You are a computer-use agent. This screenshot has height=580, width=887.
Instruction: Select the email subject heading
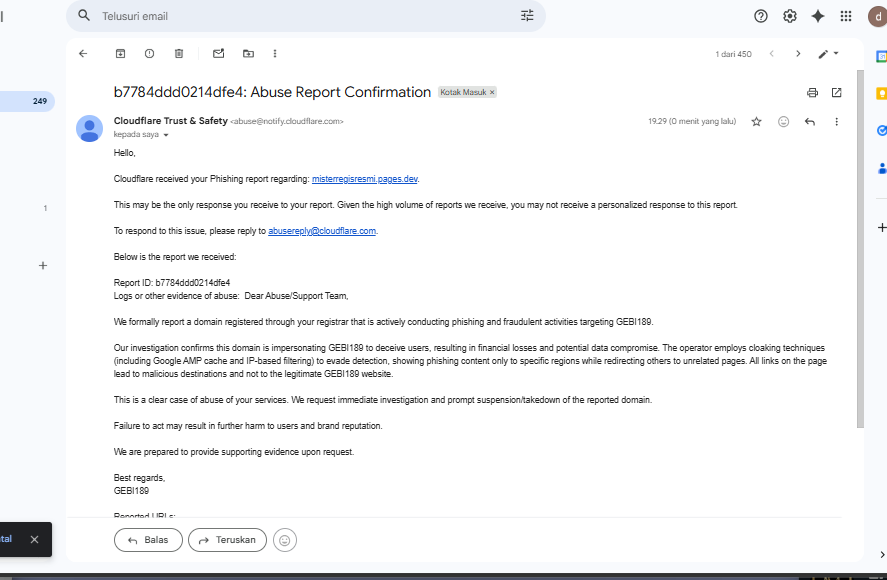(272, 92)
